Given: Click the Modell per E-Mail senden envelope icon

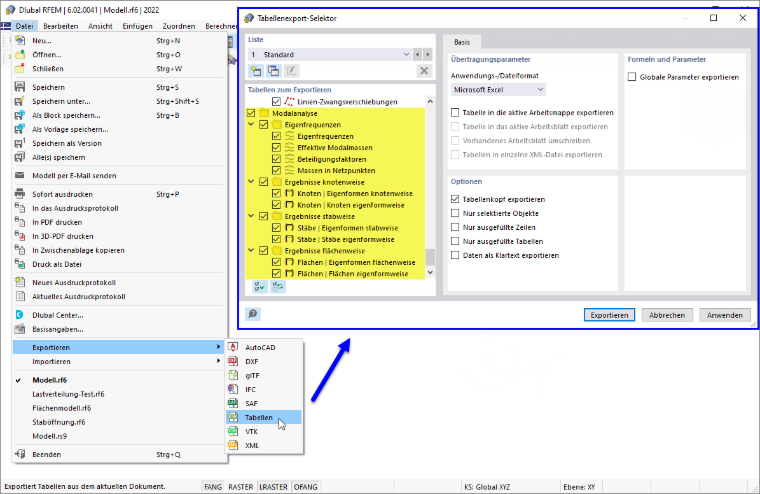Looking at the screenshot, I should [20, 175].
